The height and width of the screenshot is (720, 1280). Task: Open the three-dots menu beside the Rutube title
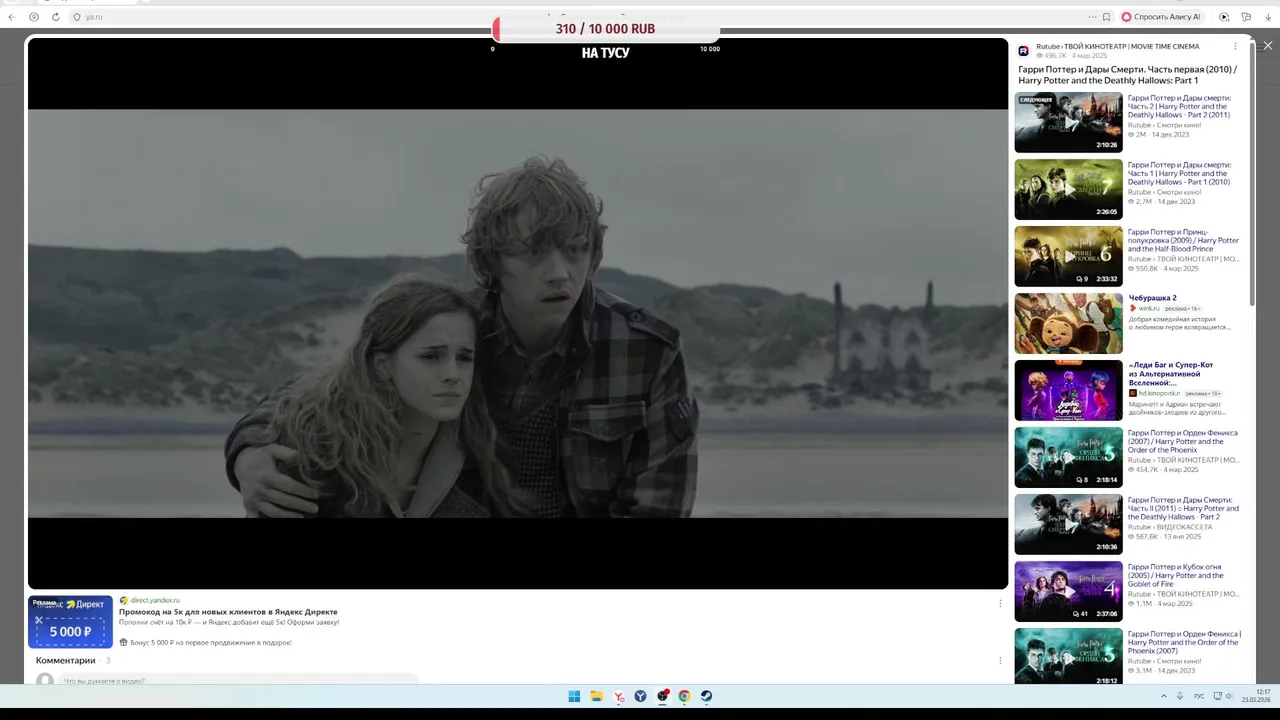[1235, 46]
